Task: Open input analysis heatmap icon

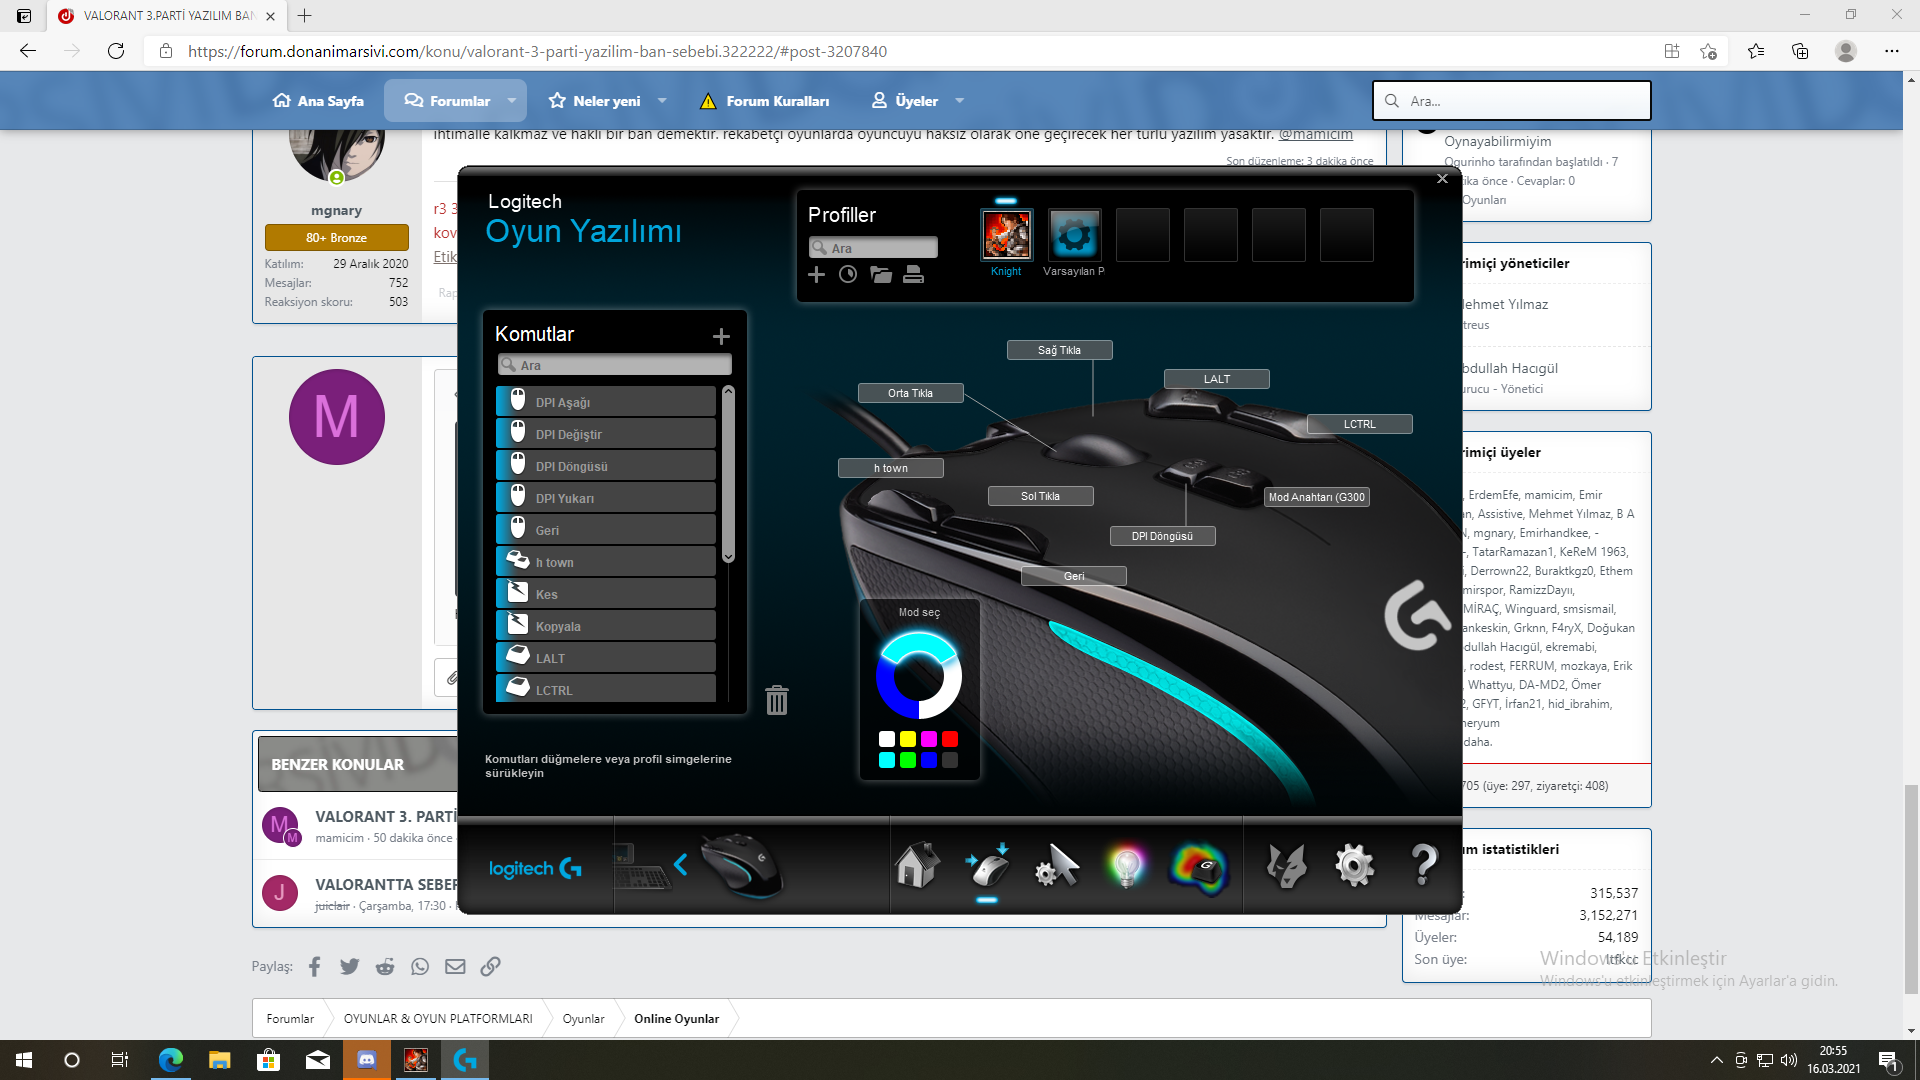Action: pyautogui.click(x=1197, y=866)
